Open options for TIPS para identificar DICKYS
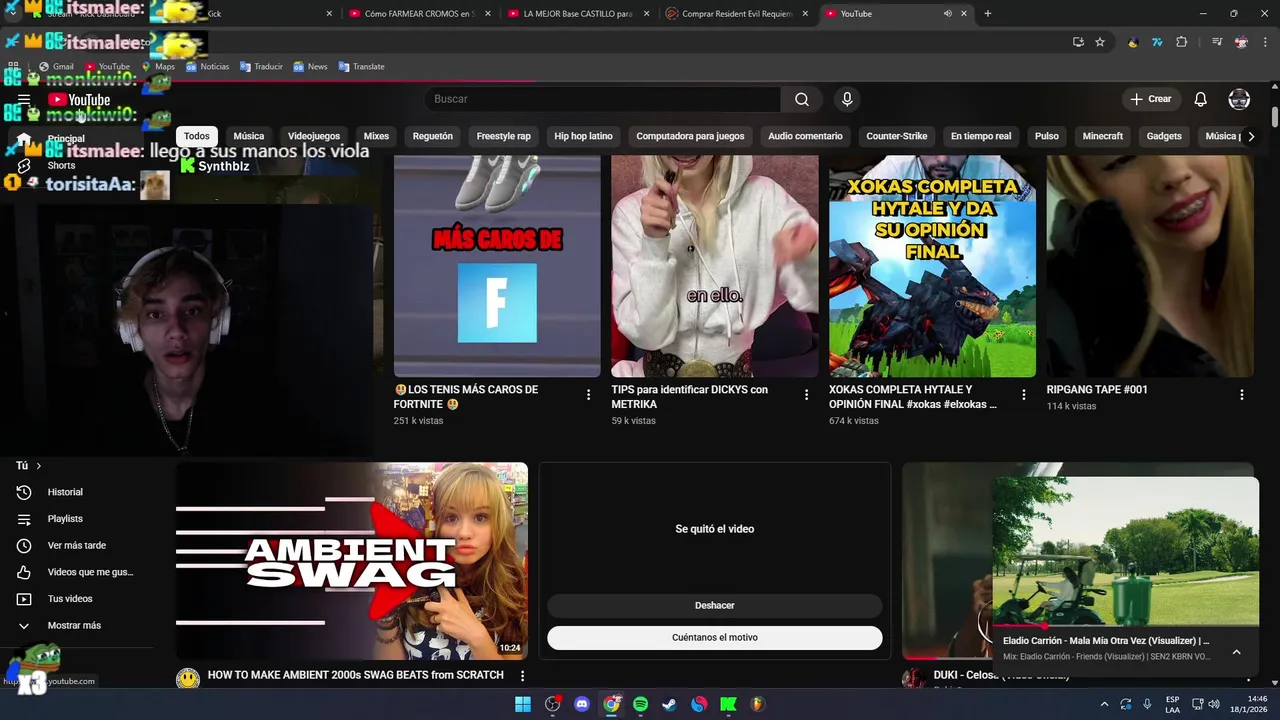 tap(806, 395)
